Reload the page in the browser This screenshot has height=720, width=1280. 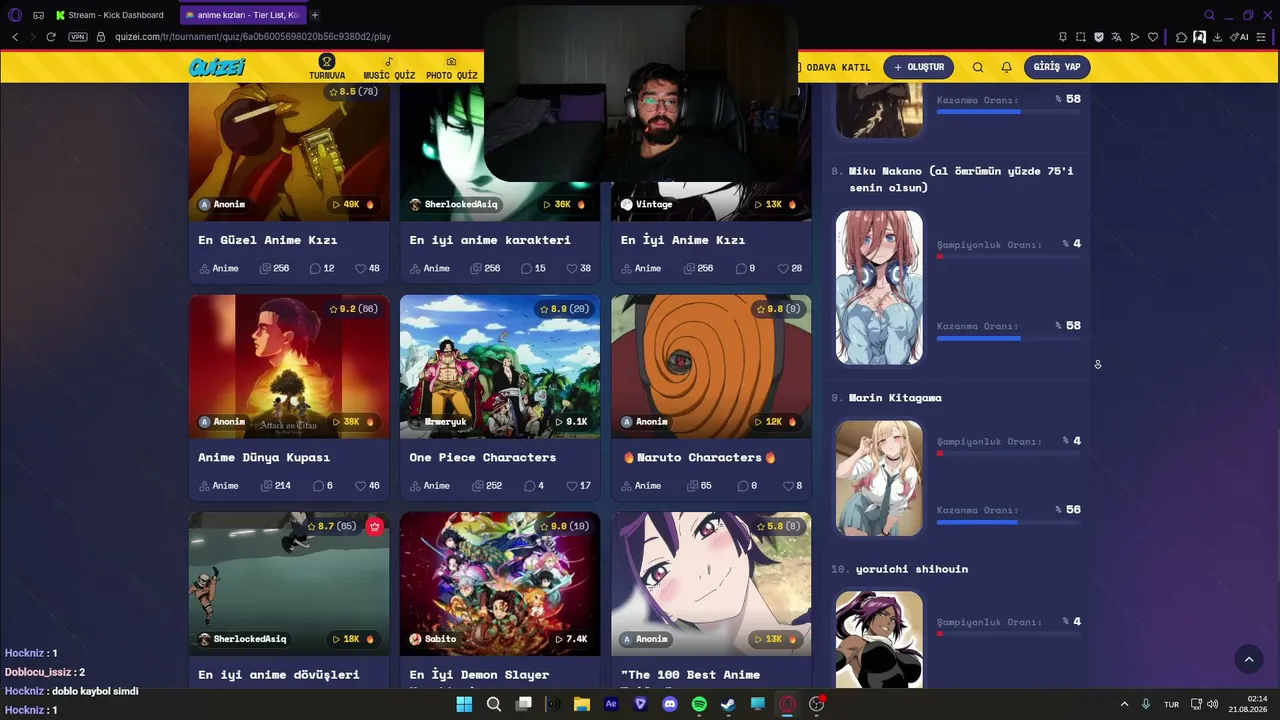[x=51, y=37]
